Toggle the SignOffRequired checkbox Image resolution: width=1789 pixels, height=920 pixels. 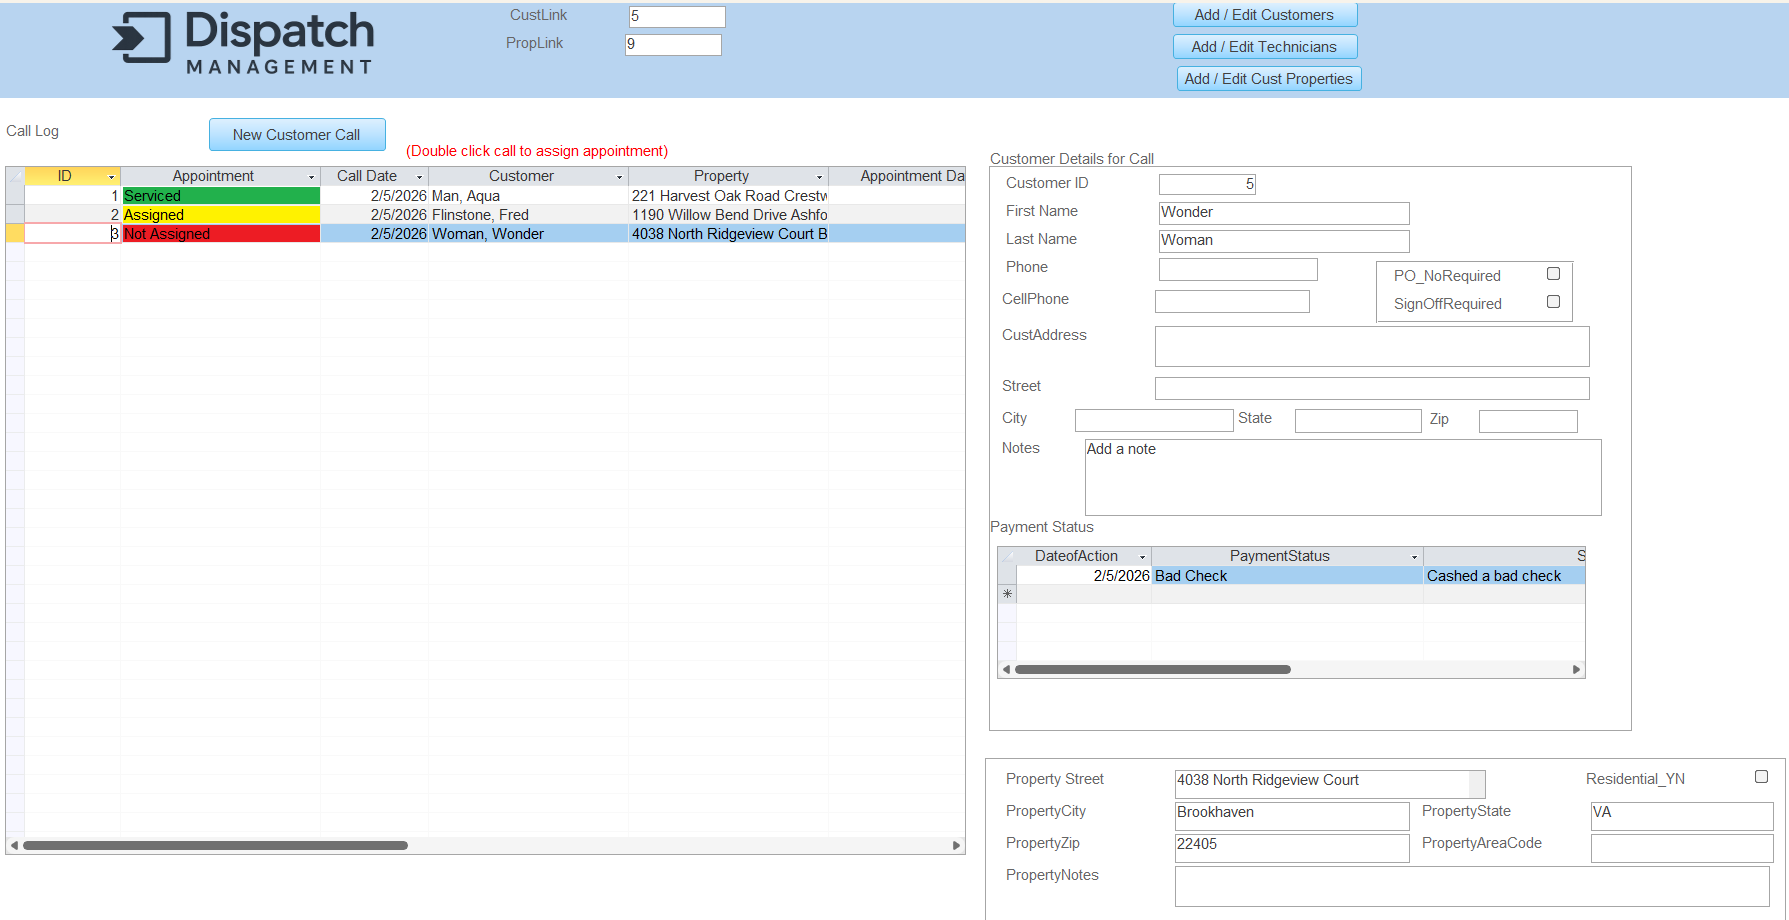coord(1553,302)
